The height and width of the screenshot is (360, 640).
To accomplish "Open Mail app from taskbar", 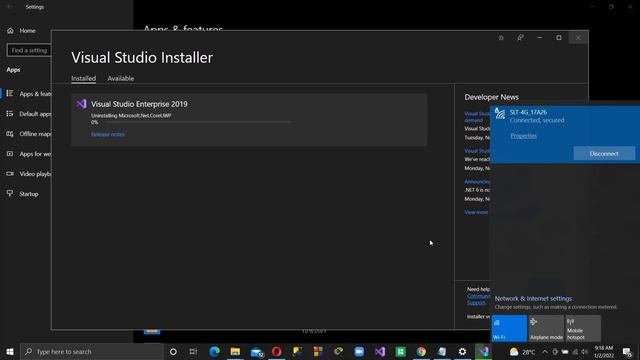I will coord(256,351).
